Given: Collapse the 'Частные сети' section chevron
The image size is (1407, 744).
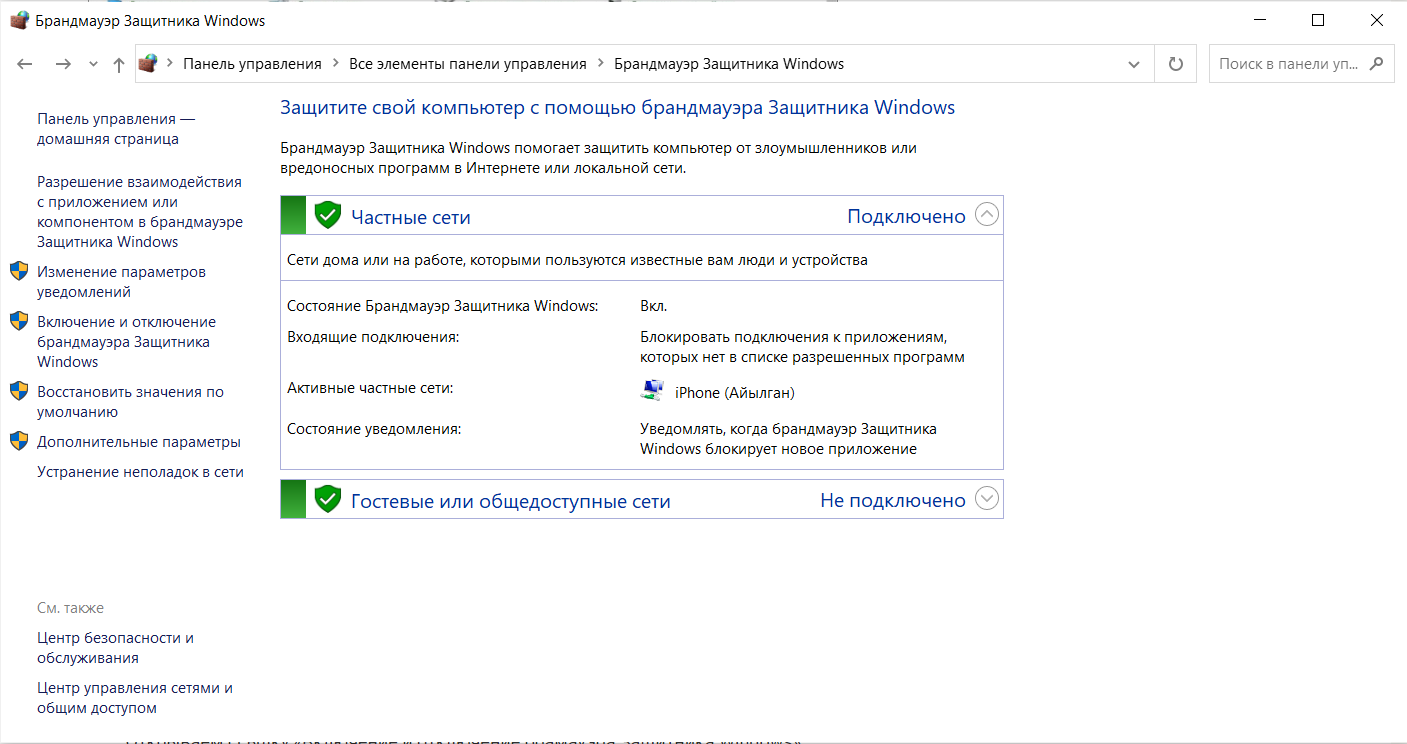Looking at the screenshot, I should [986, 215].
